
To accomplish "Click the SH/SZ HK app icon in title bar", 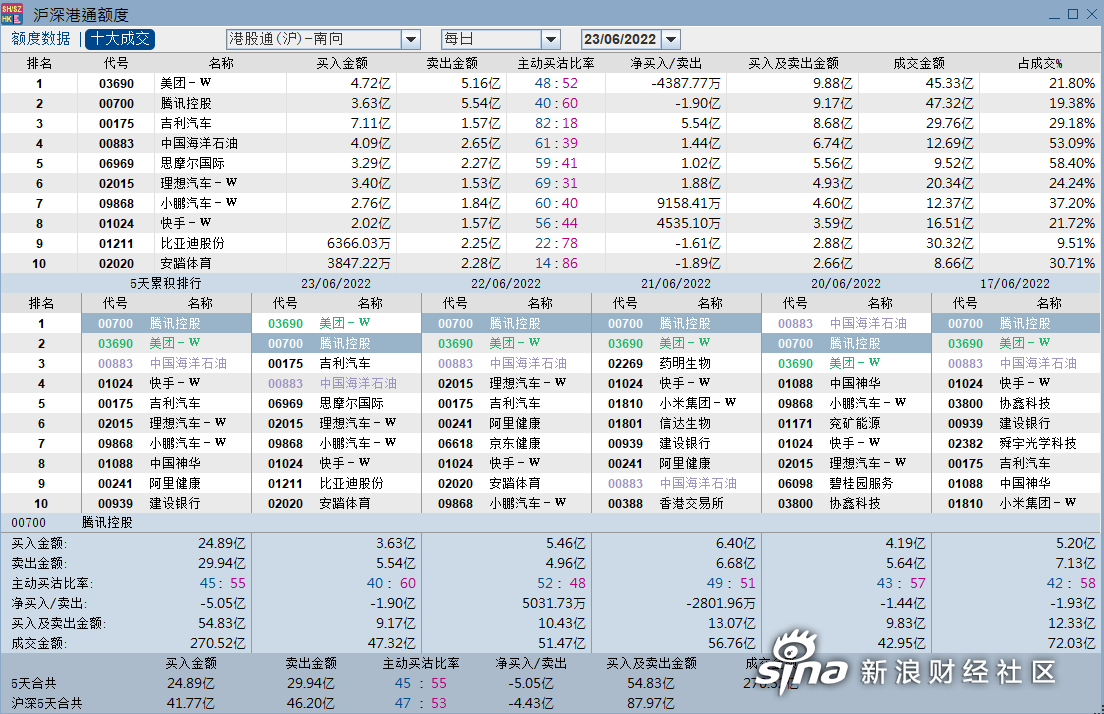I will click(12, 14).
